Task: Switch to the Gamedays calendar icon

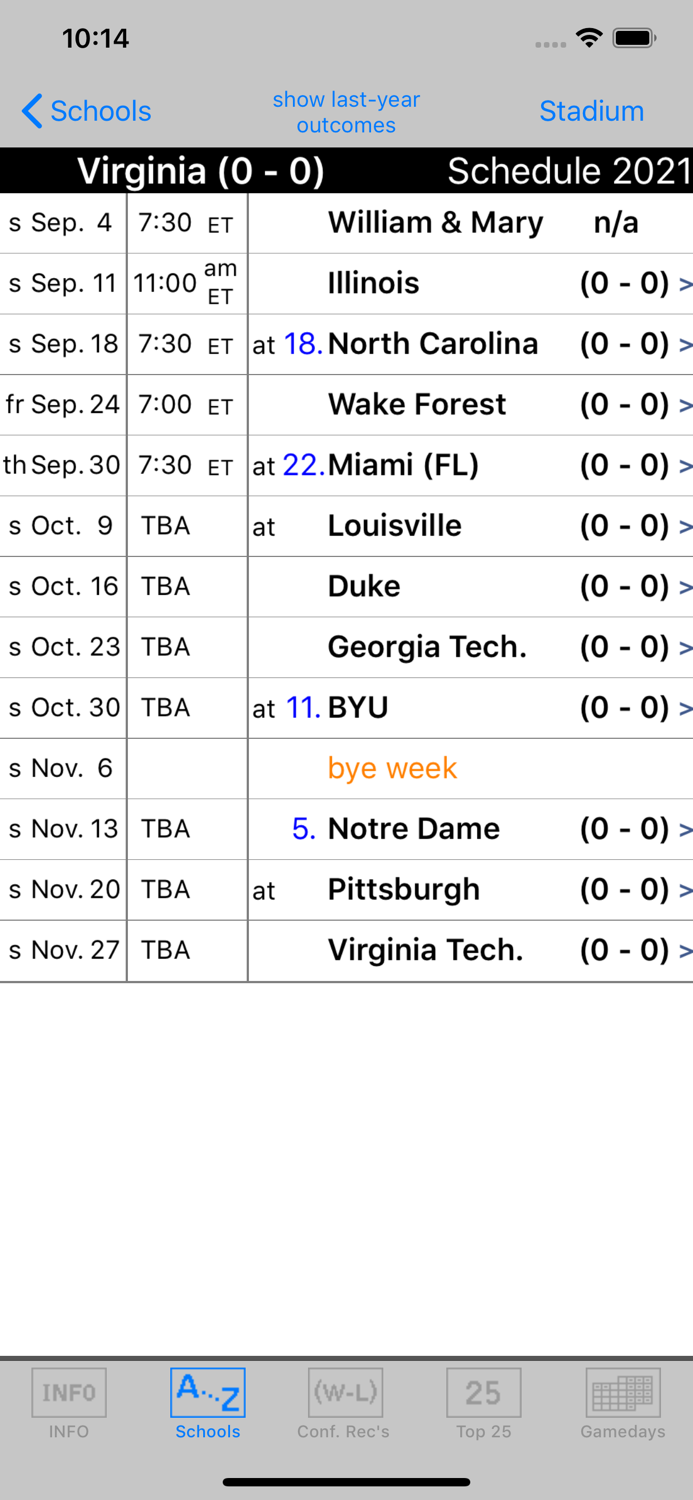Action: (x=622, y=1392)
